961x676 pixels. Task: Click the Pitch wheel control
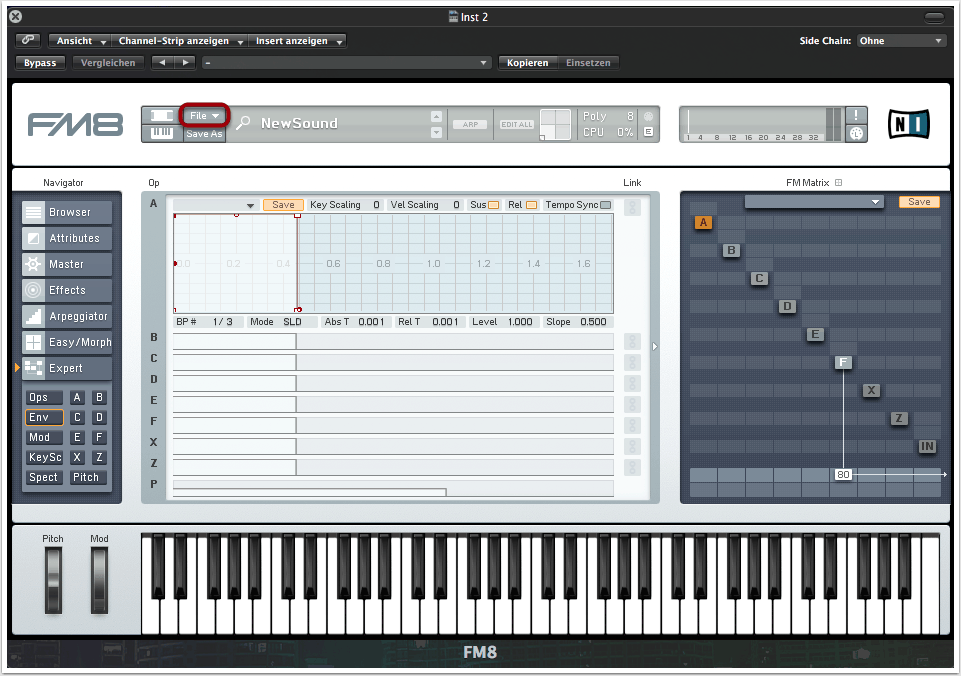coord(53,581)
